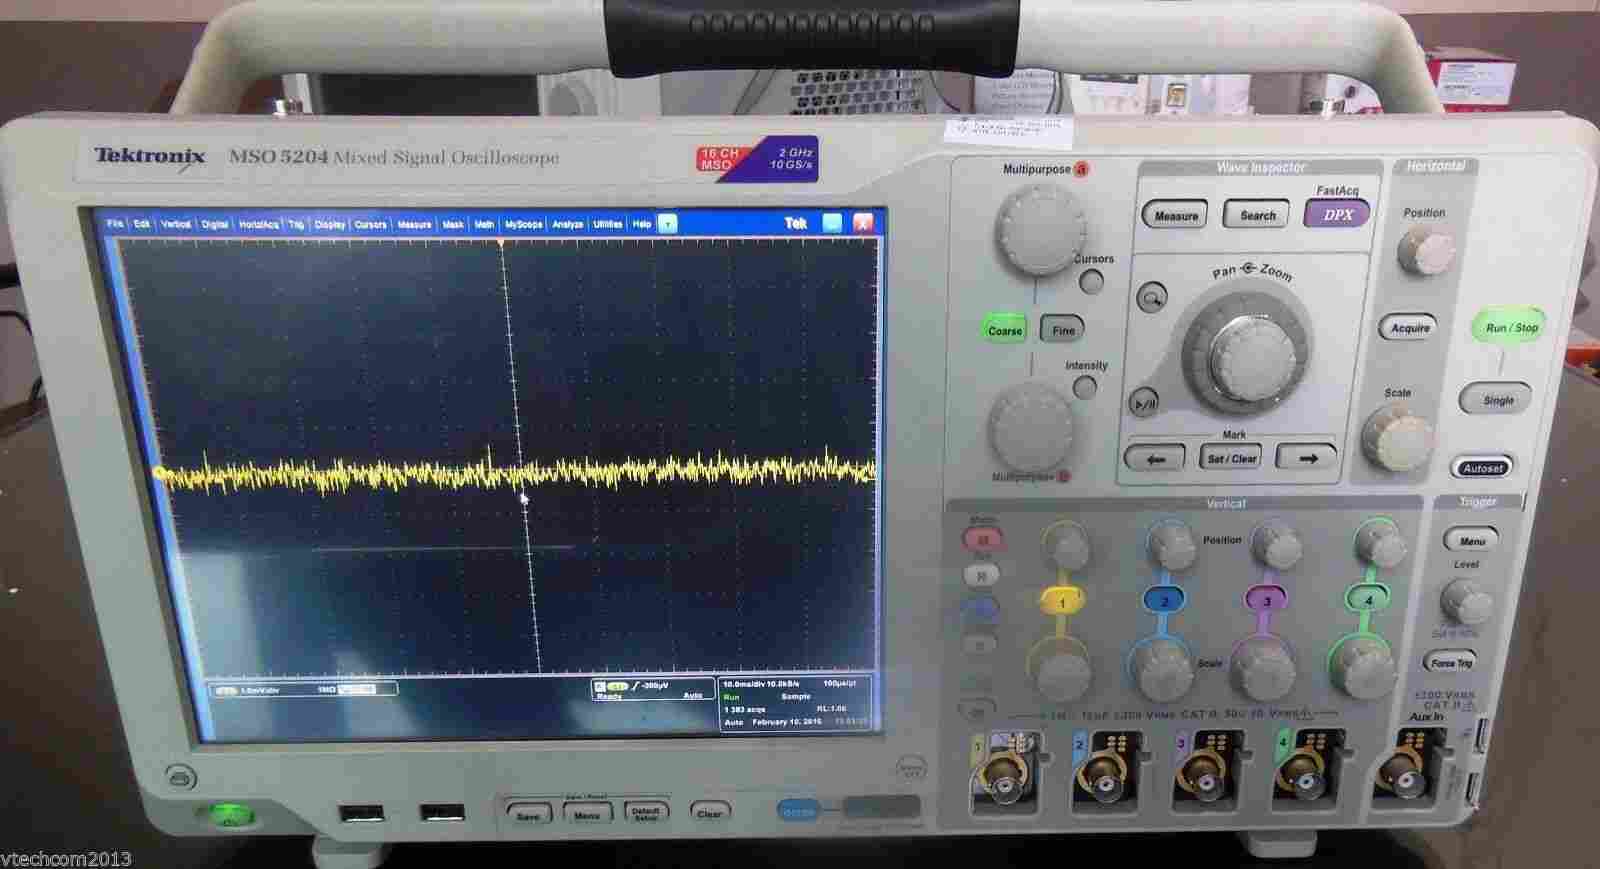Open the Utilities menu
The height and width of the screenshot is (869, 1600).
click(x=607, y=224)
